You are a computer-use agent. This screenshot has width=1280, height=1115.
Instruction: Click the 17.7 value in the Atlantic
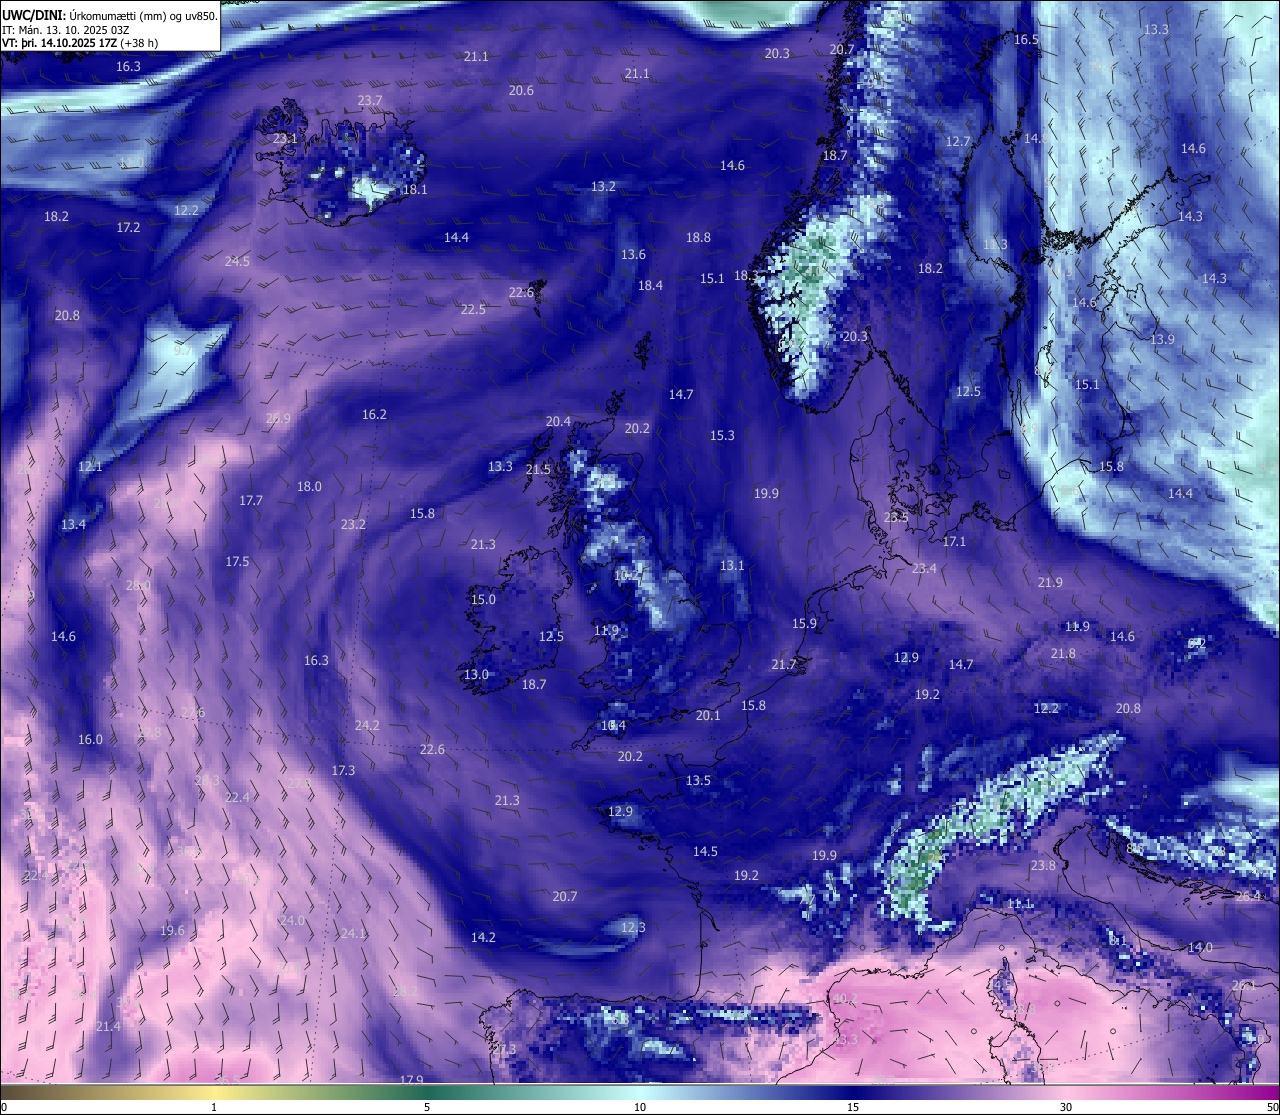(251, 500)
